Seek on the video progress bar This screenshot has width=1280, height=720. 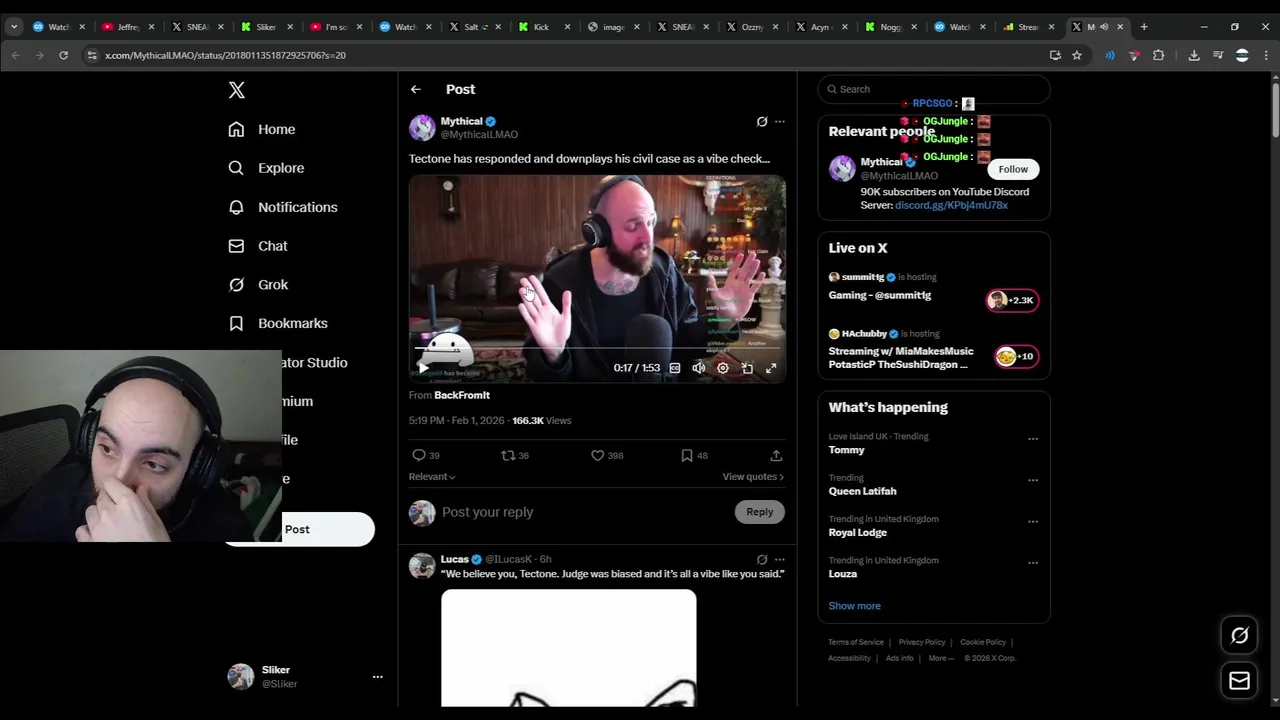pos(597,348)
